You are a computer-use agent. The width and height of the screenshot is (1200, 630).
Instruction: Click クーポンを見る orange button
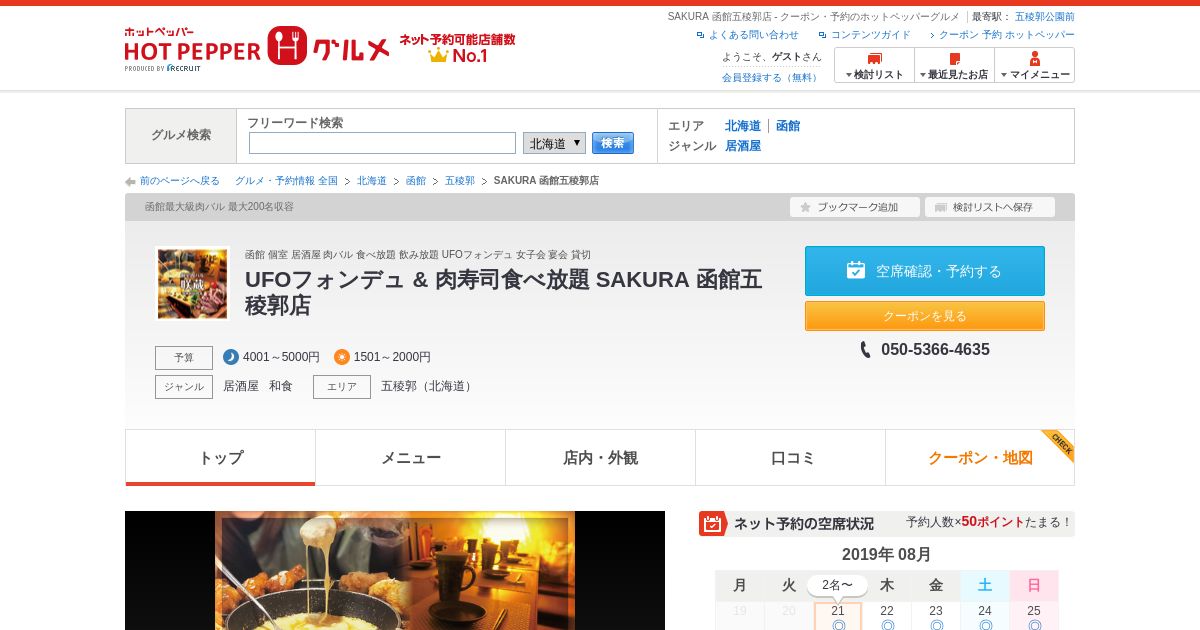(x=924, y=316)
